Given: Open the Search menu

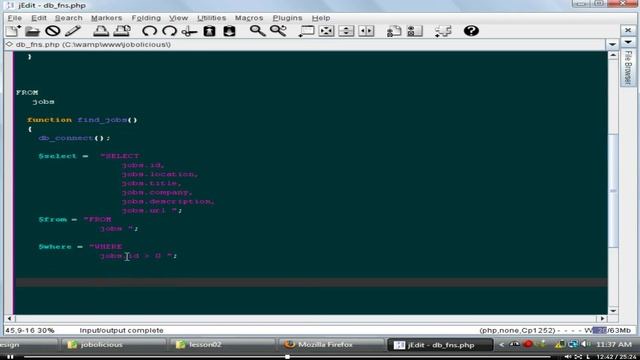Looking at the screenshot, I should pos(69,18).
